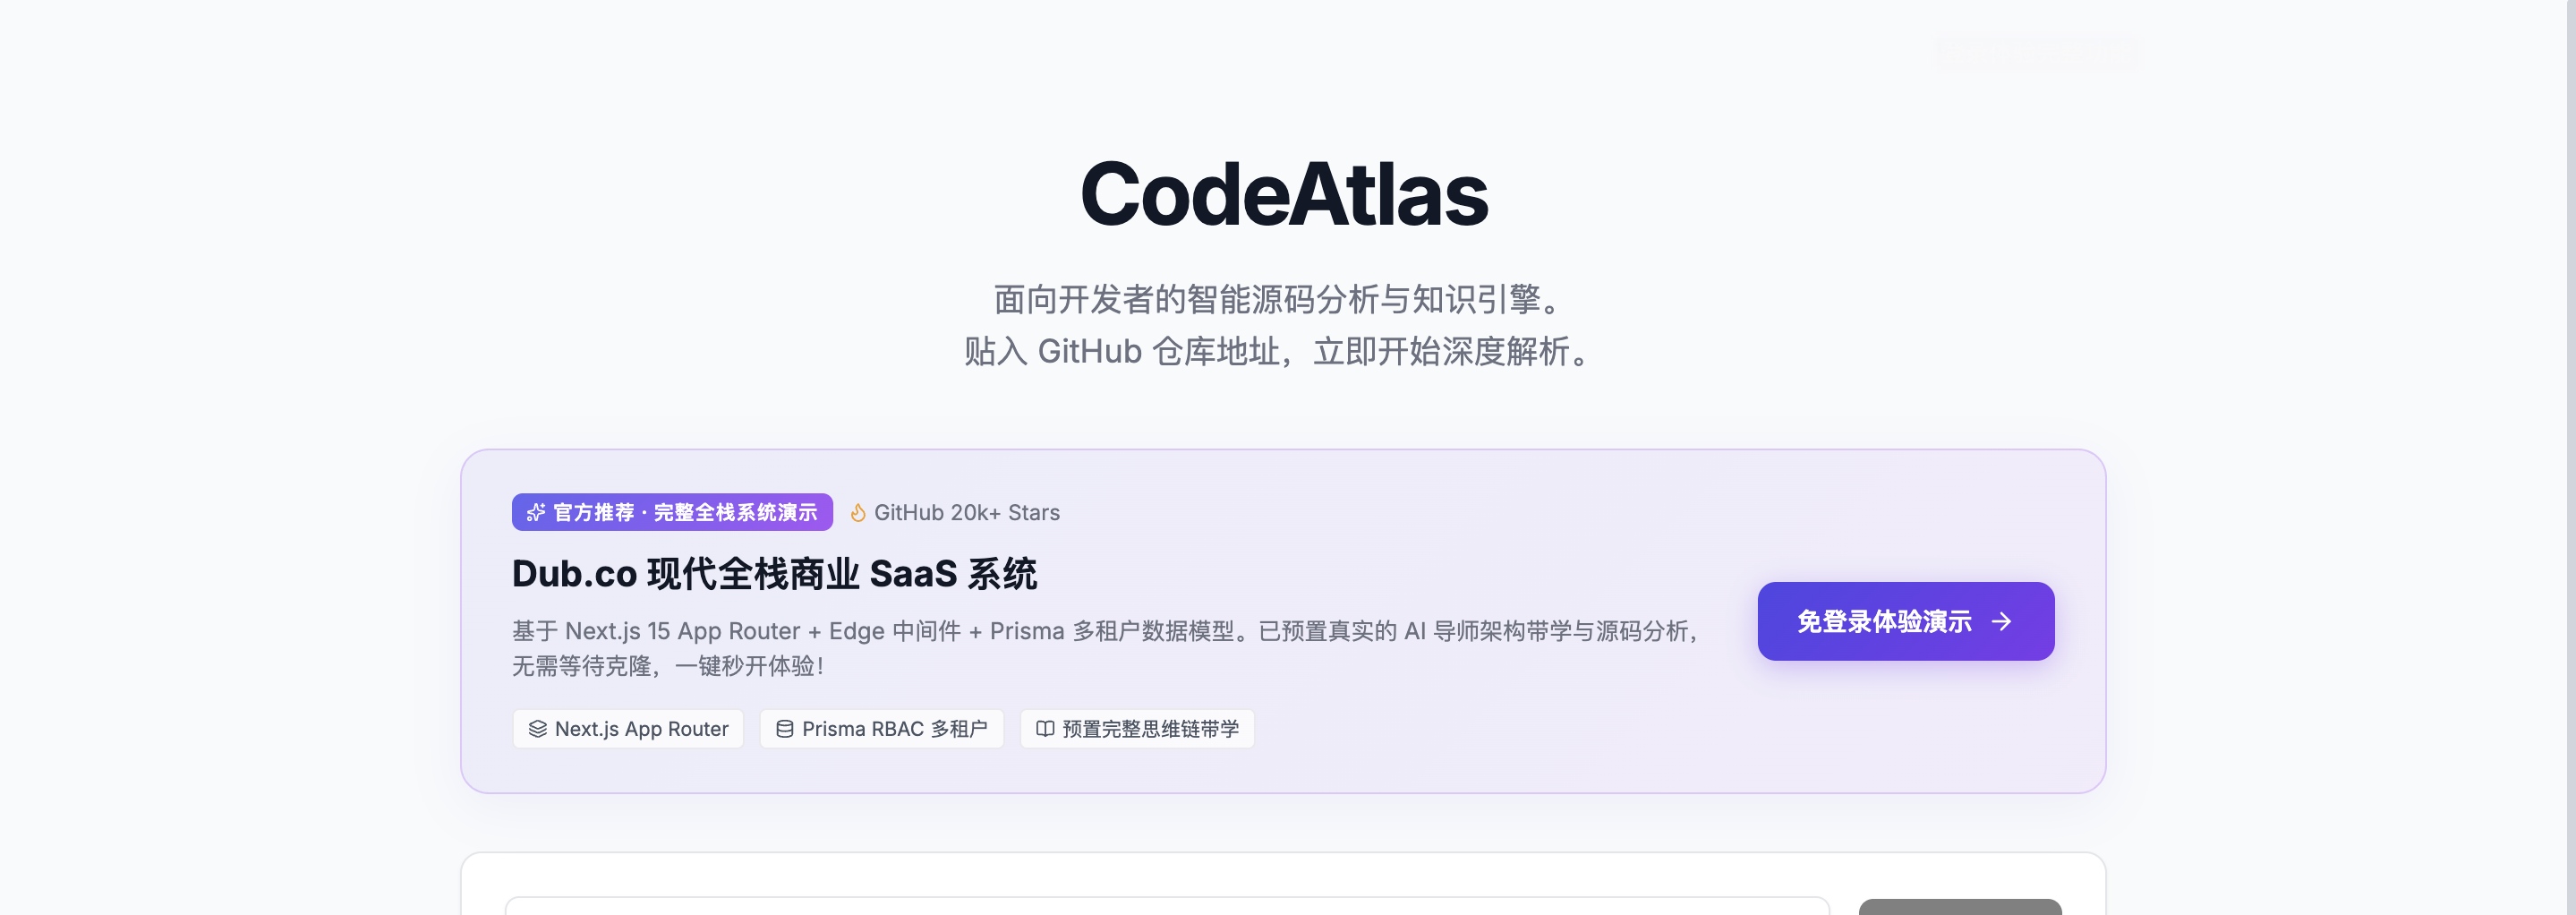Click the flame icon beside GitHub 20k+ Stars

tap(857, 513)
